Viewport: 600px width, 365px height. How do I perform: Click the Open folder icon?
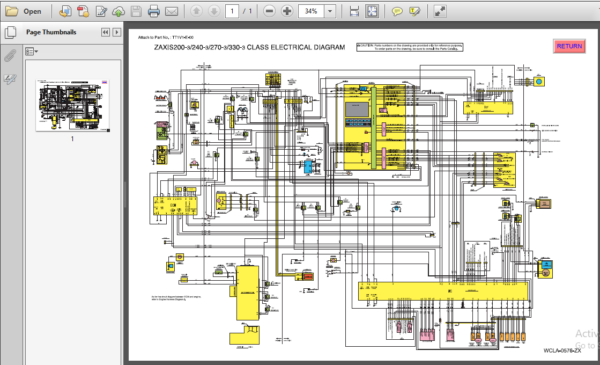coord(11,11)
